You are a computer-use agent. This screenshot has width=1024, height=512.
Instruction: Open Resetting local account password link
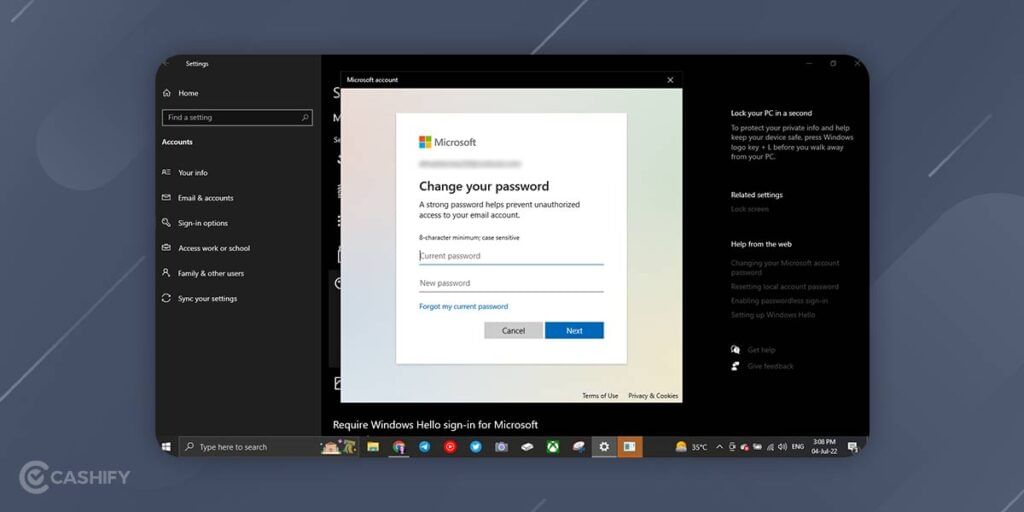pyautogui.click(x=785, y=287)
